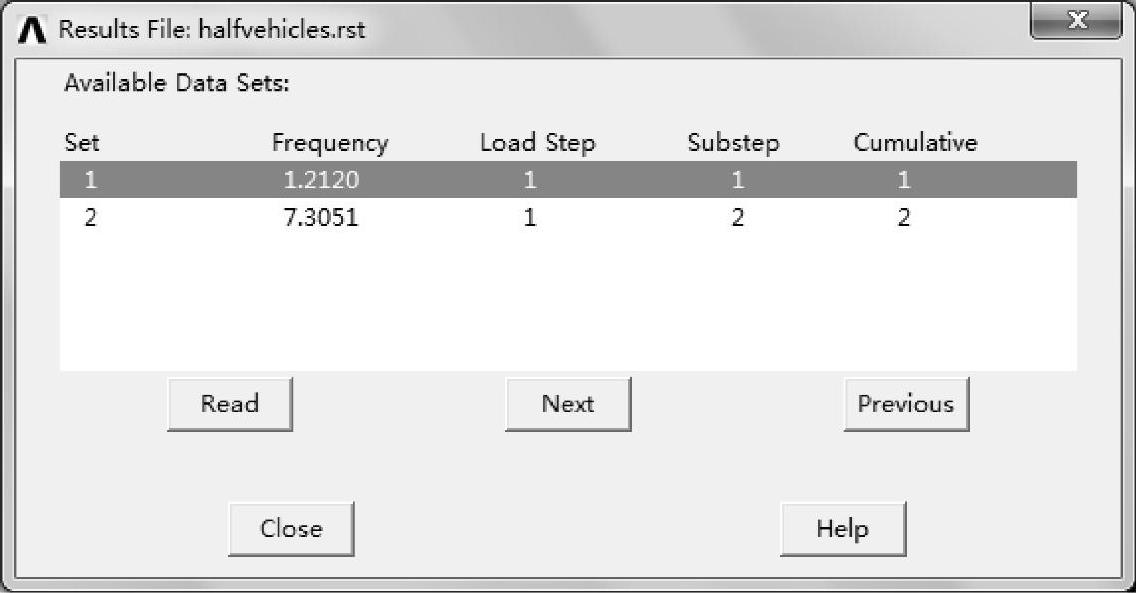1136x593 pixels.
Task: Click the Frequency column header
Action: pyautogui.click(x=329, y=143)
